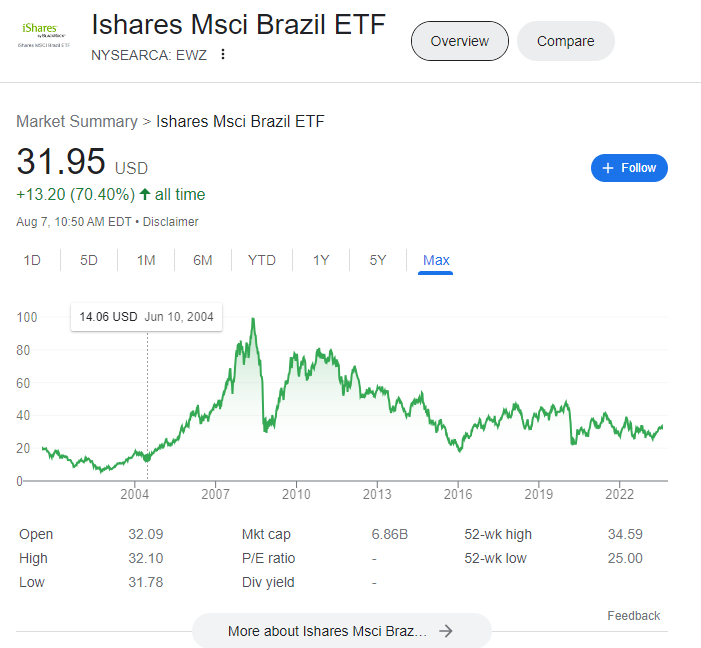This screenshot has height=648, width=701.
Task: Show year-to-date YTD chart
Action: (x=262, y=260)
